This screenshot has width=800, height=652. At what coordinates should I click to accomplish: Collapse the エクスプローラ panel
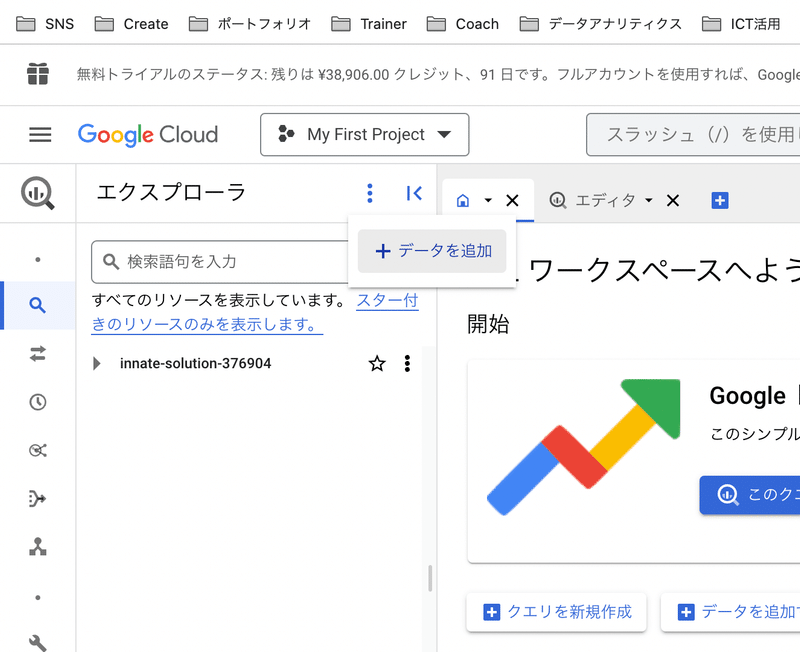[414, 193]
